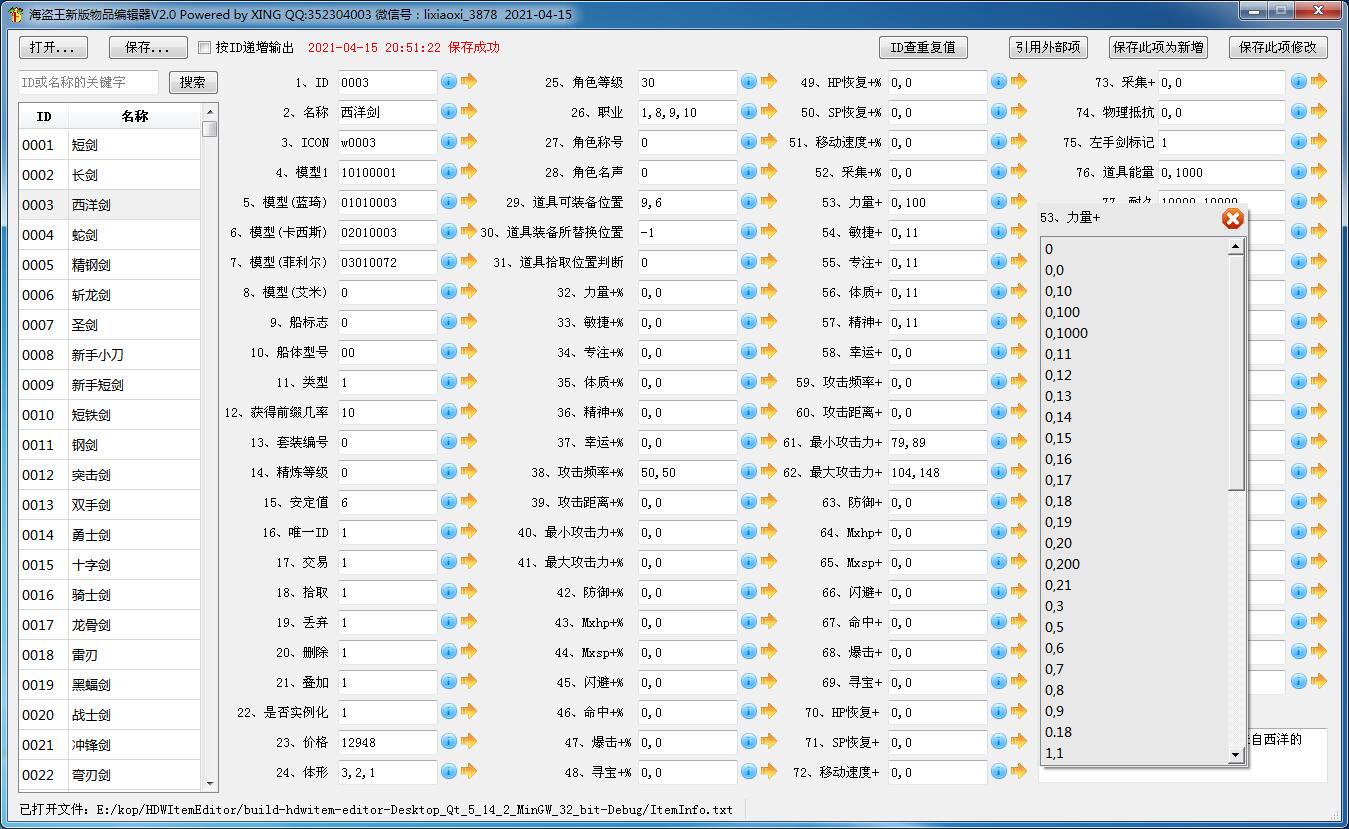This screenshot has width=1349, height=829.
Task: Click the info icon next to 采集+ field
Action: [x=1298, y=82]
